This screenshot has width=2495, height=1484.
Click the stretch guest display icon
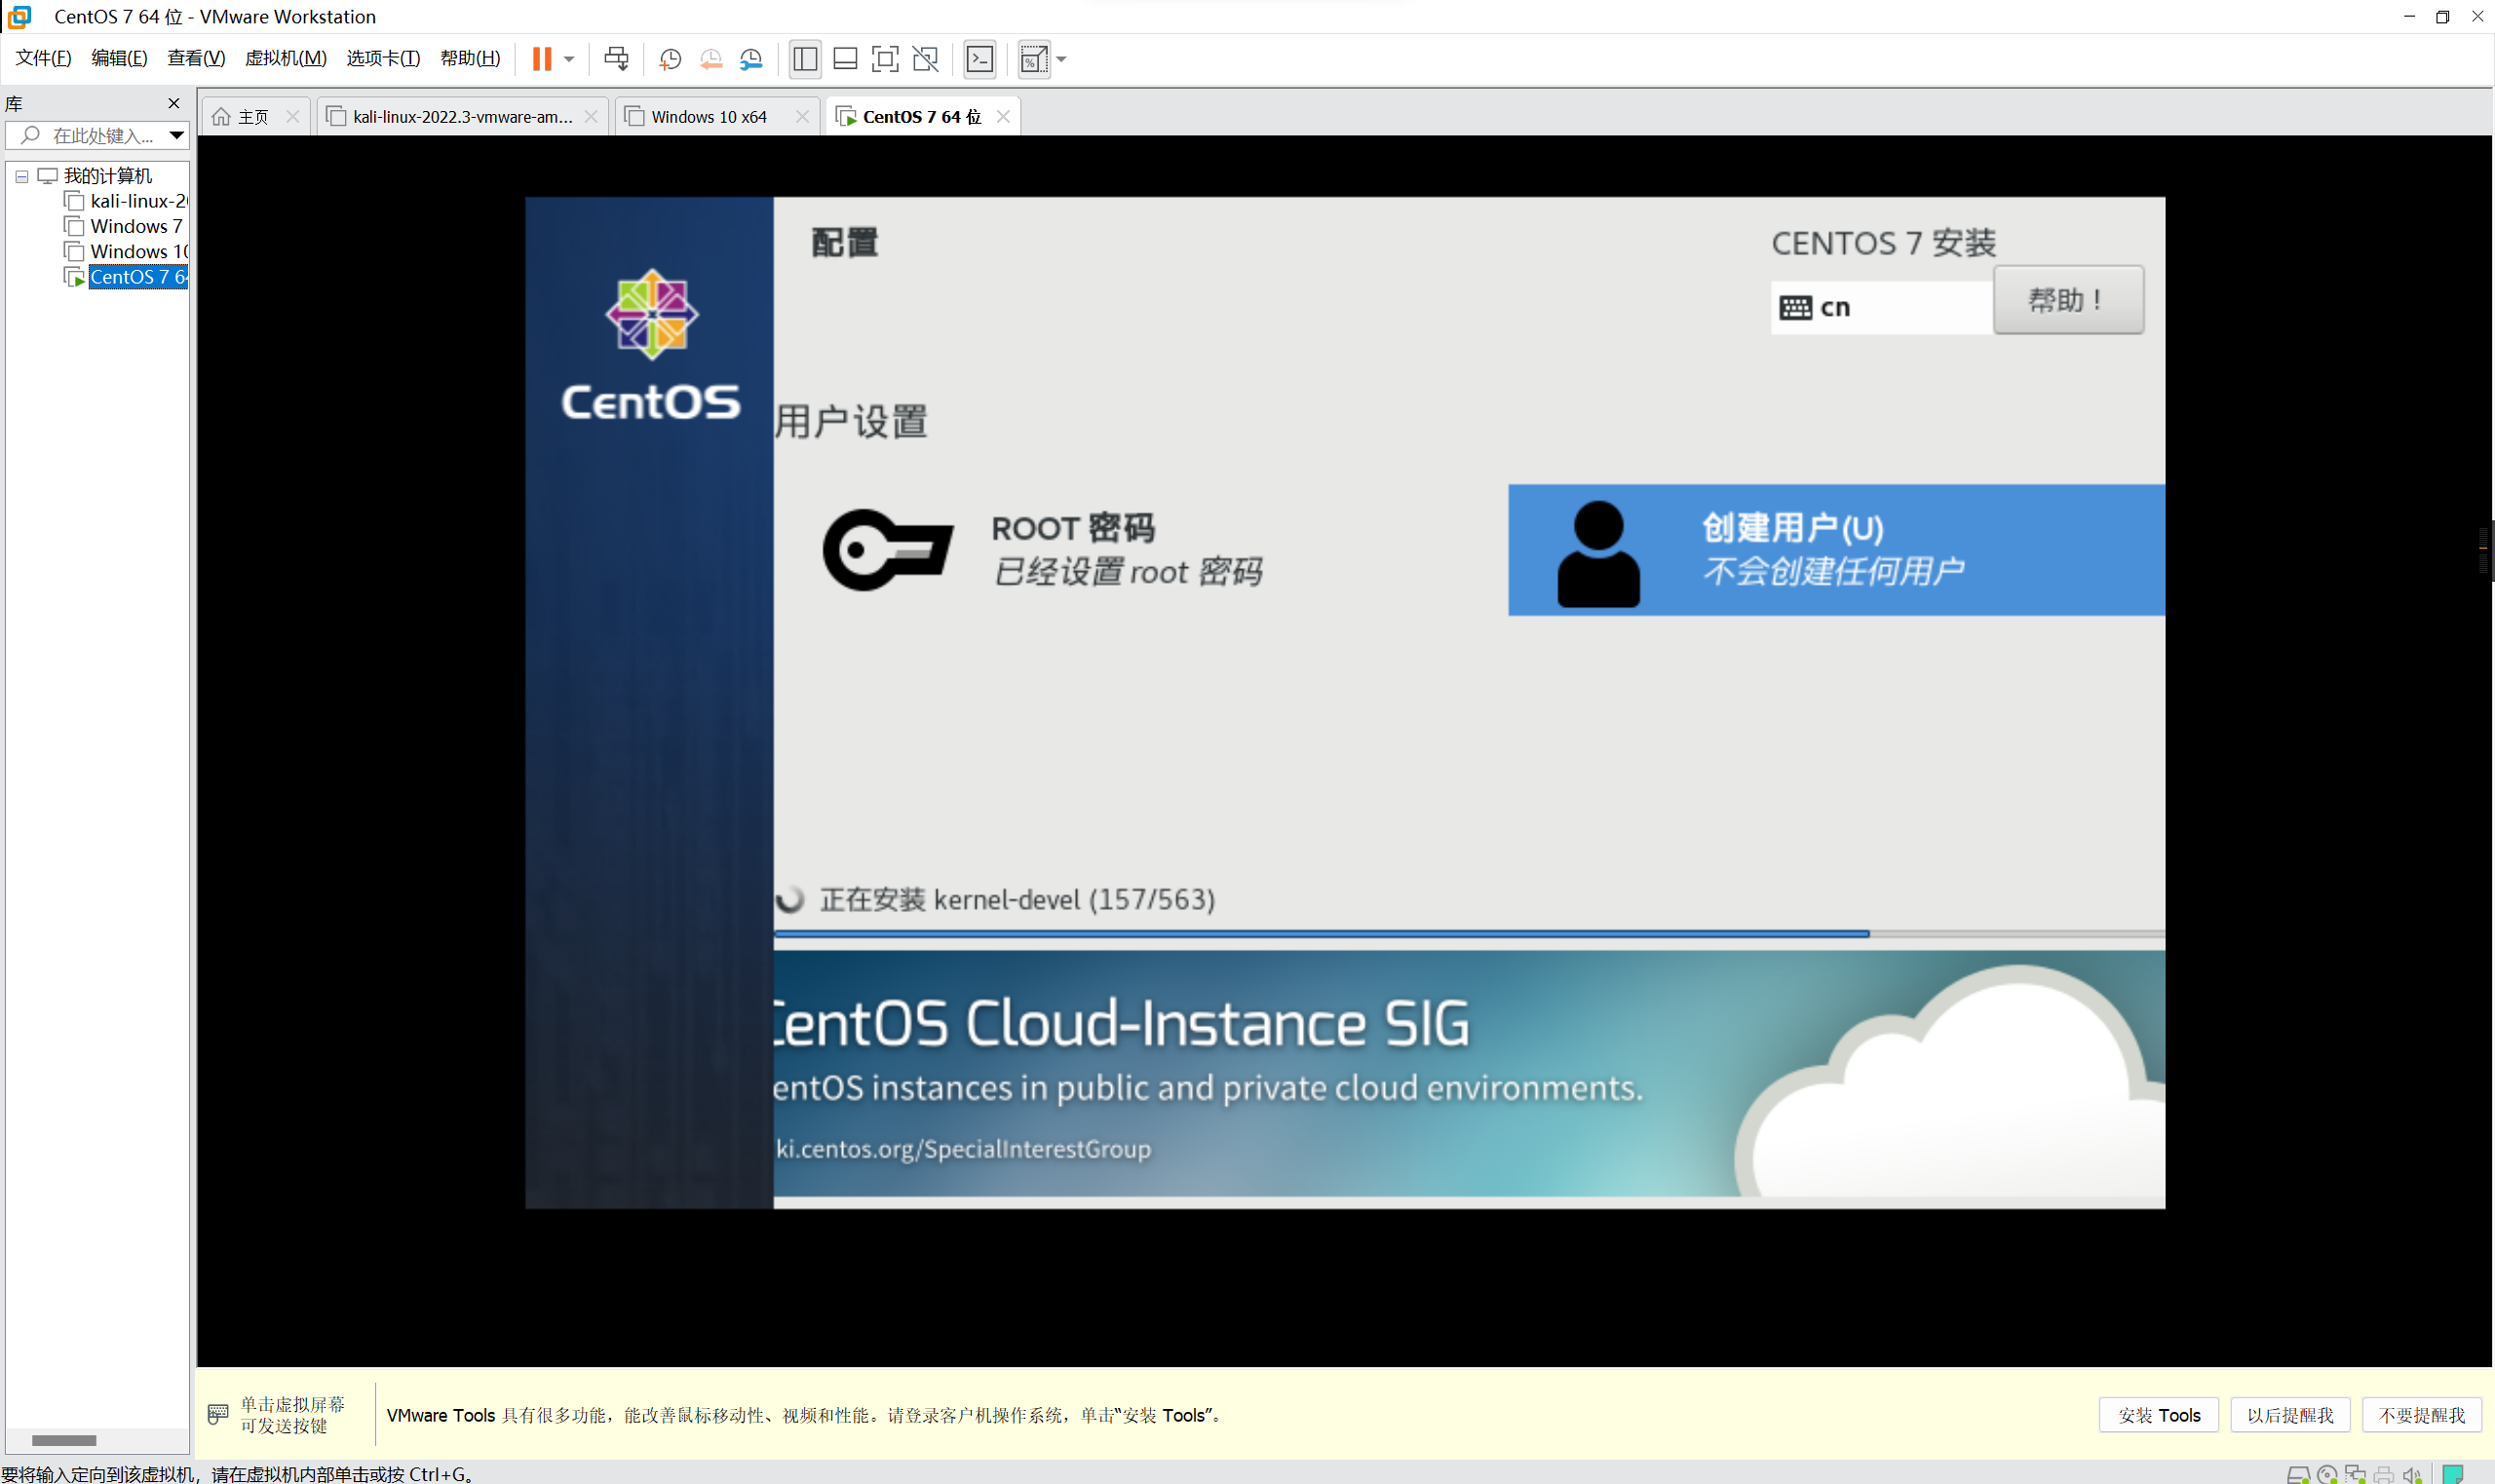click(x=1033, y=59)
